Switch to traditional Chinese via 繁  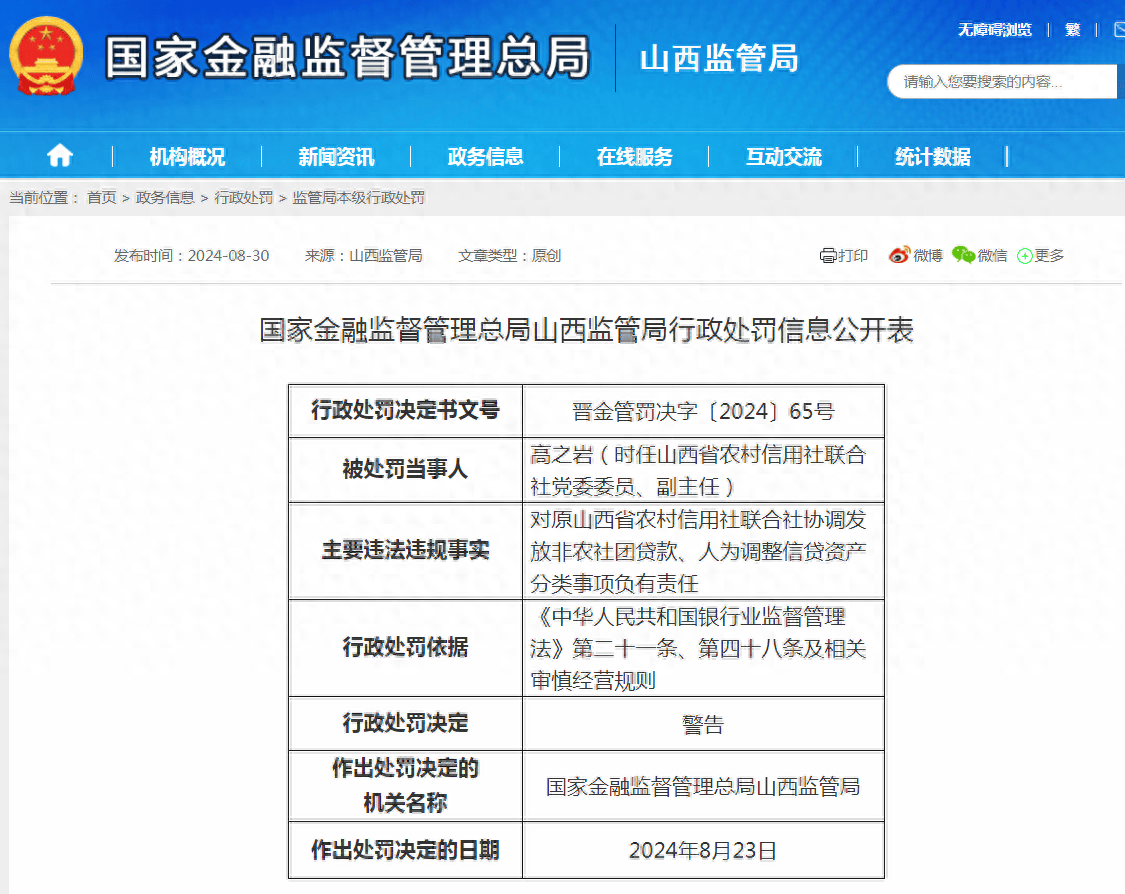point(1073,29)
